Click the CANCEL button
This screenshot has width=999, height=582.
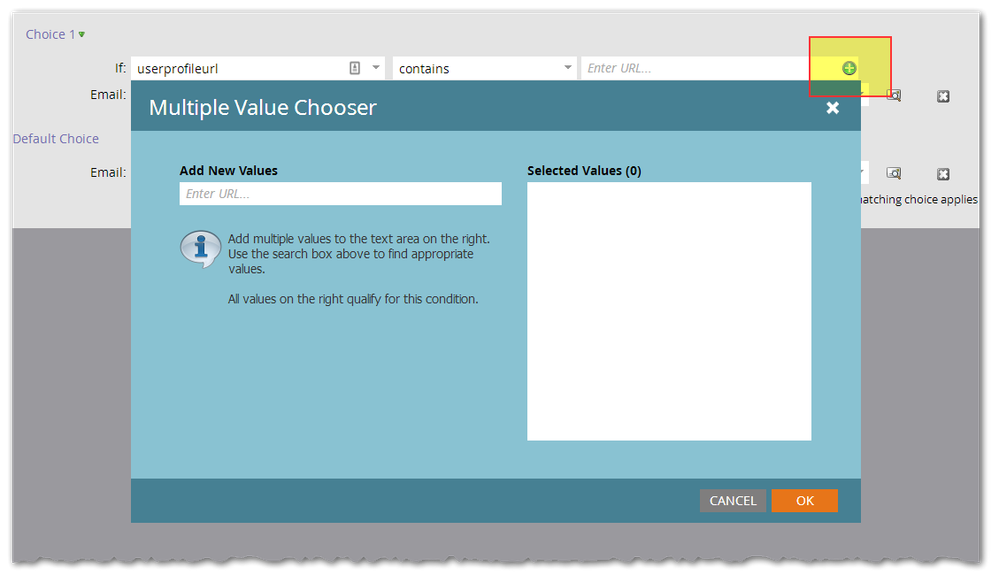tap(733, 500)
